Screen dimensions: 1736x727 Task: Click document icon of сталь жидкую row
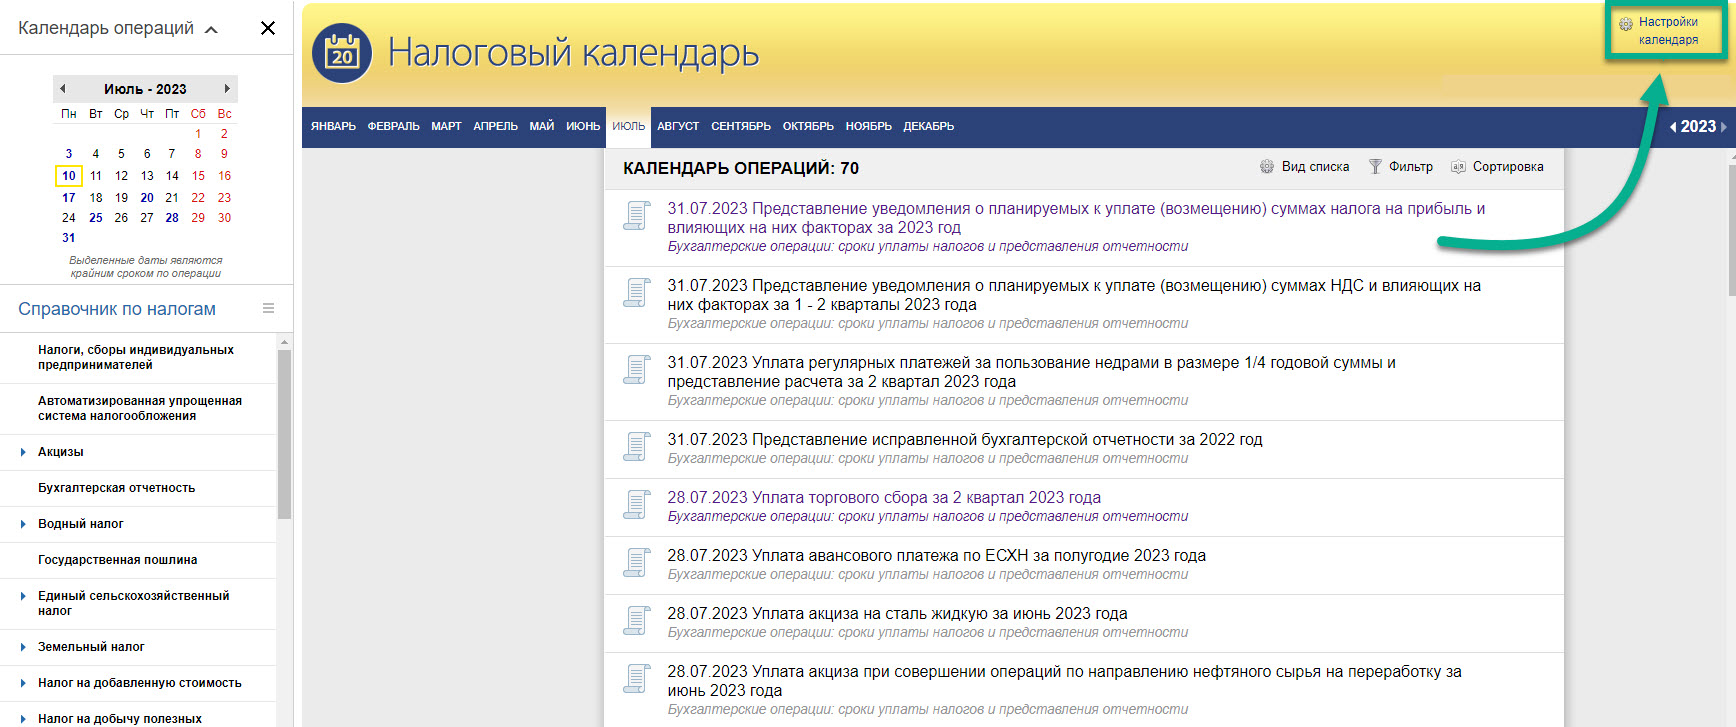coord(636,621)
